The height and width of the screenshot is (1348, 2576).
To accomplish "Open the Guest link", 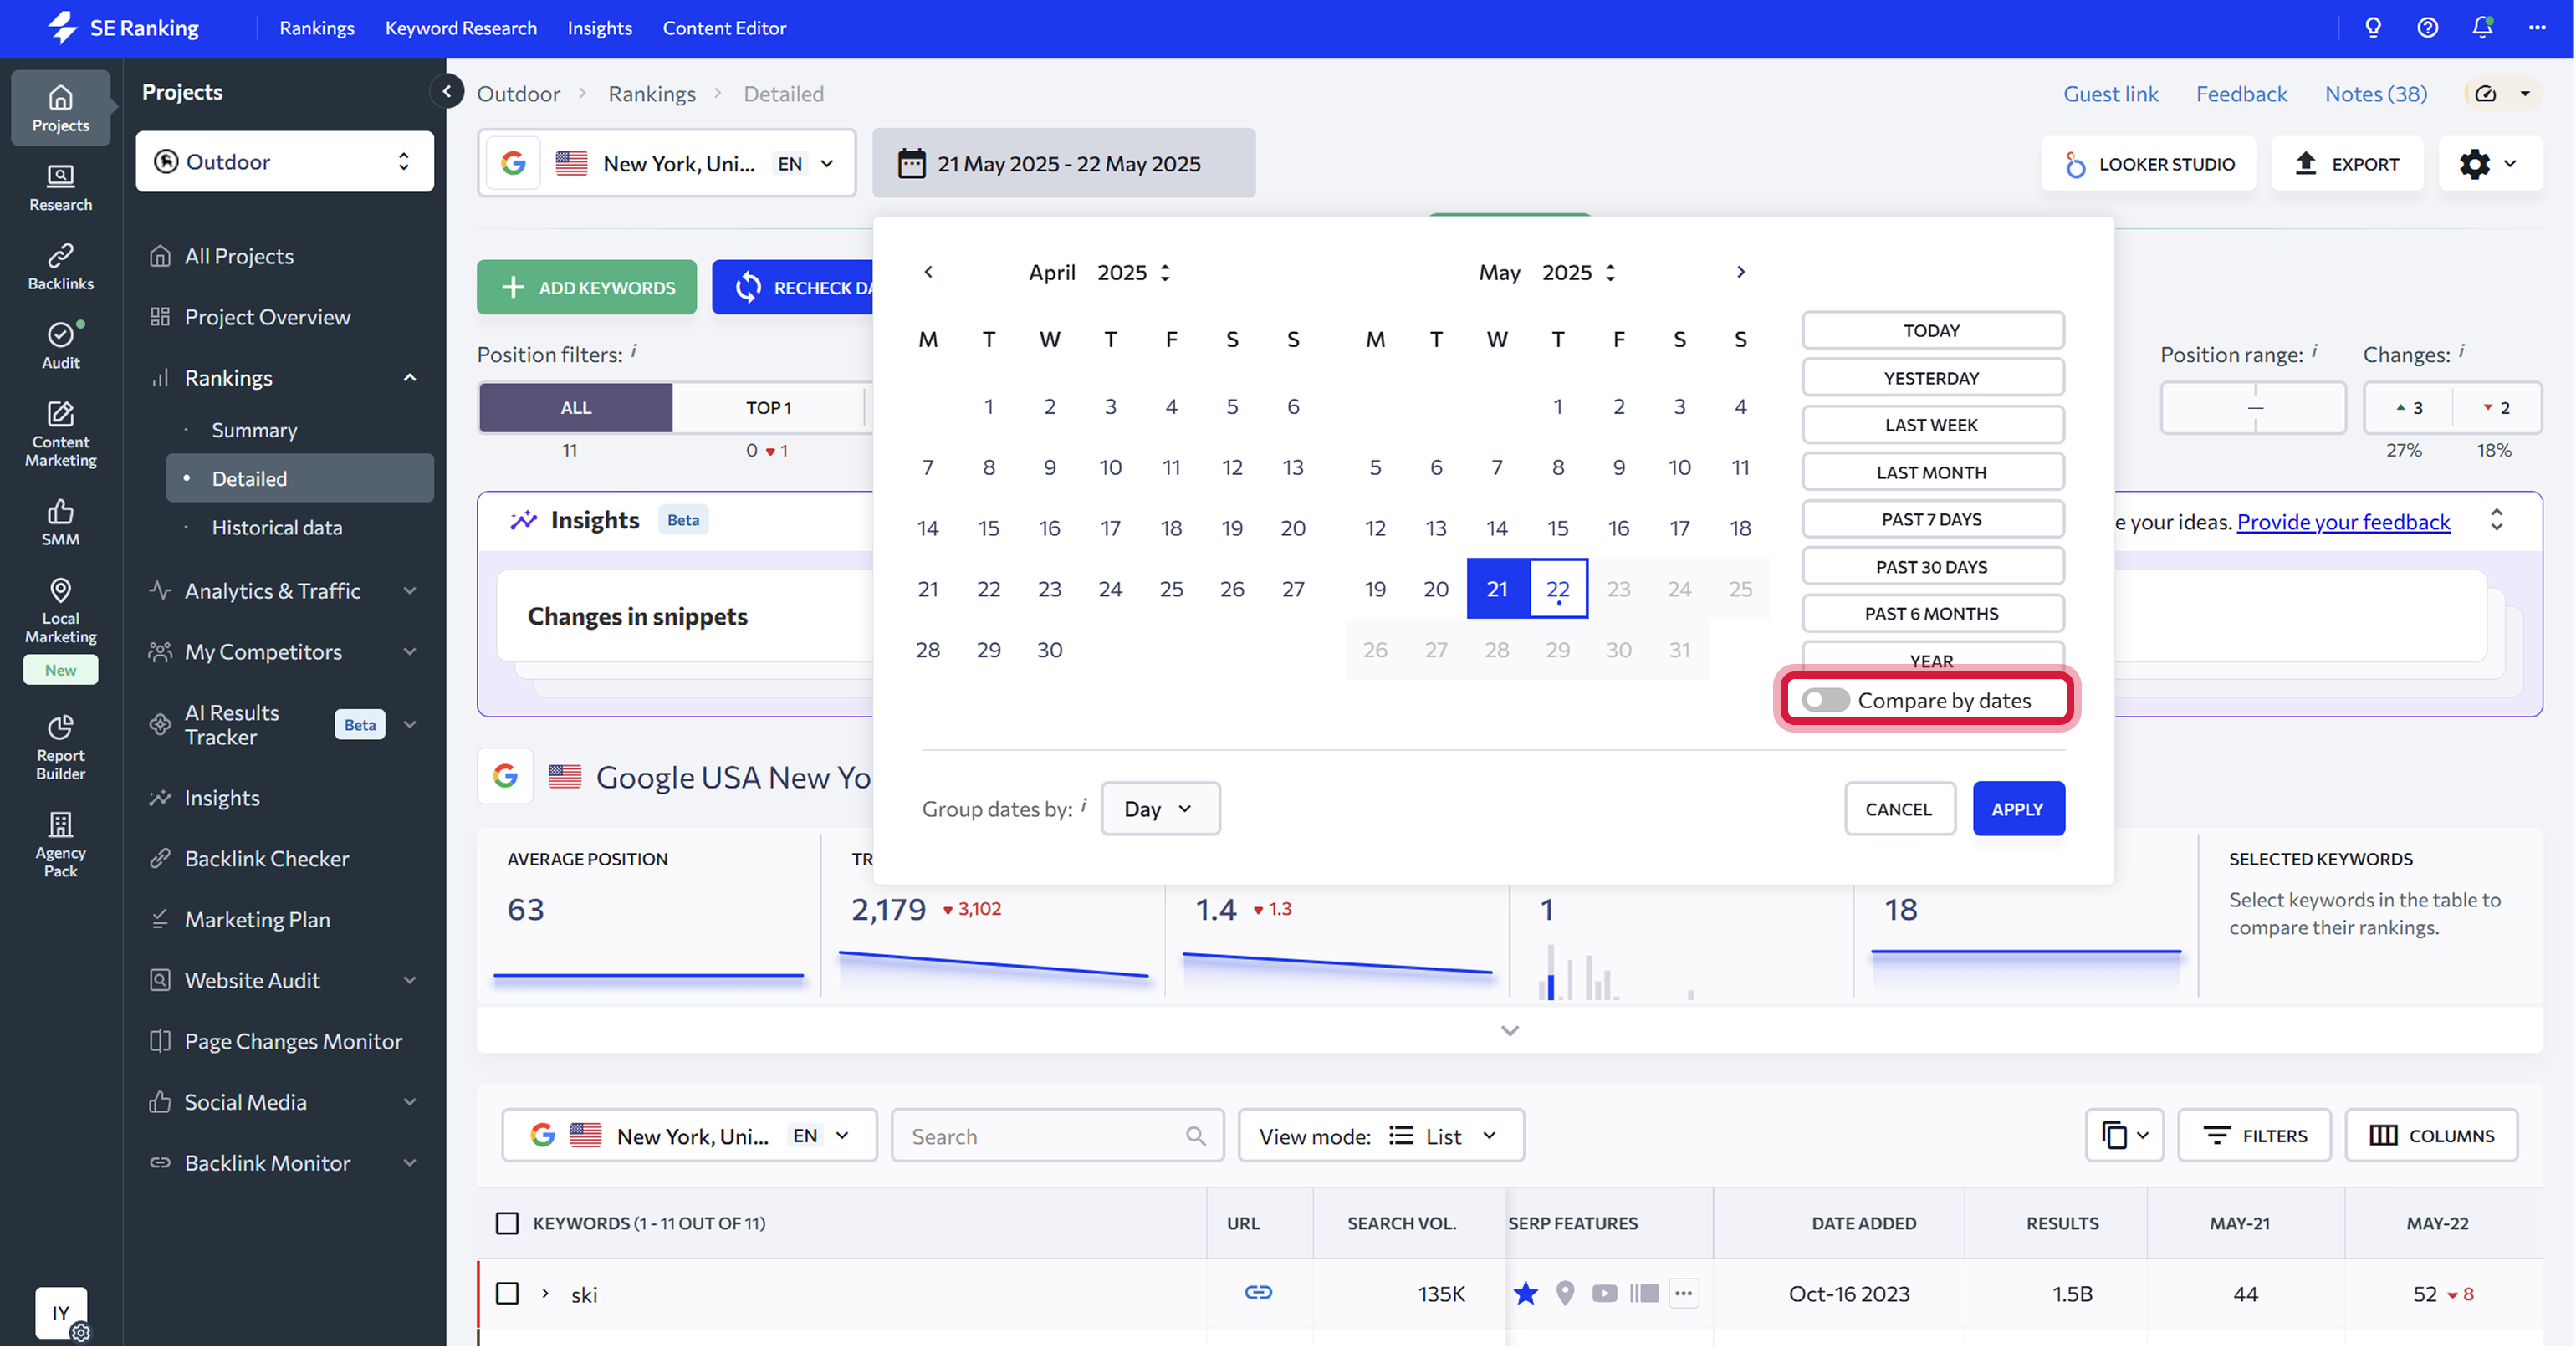I will click(2110, 93).
